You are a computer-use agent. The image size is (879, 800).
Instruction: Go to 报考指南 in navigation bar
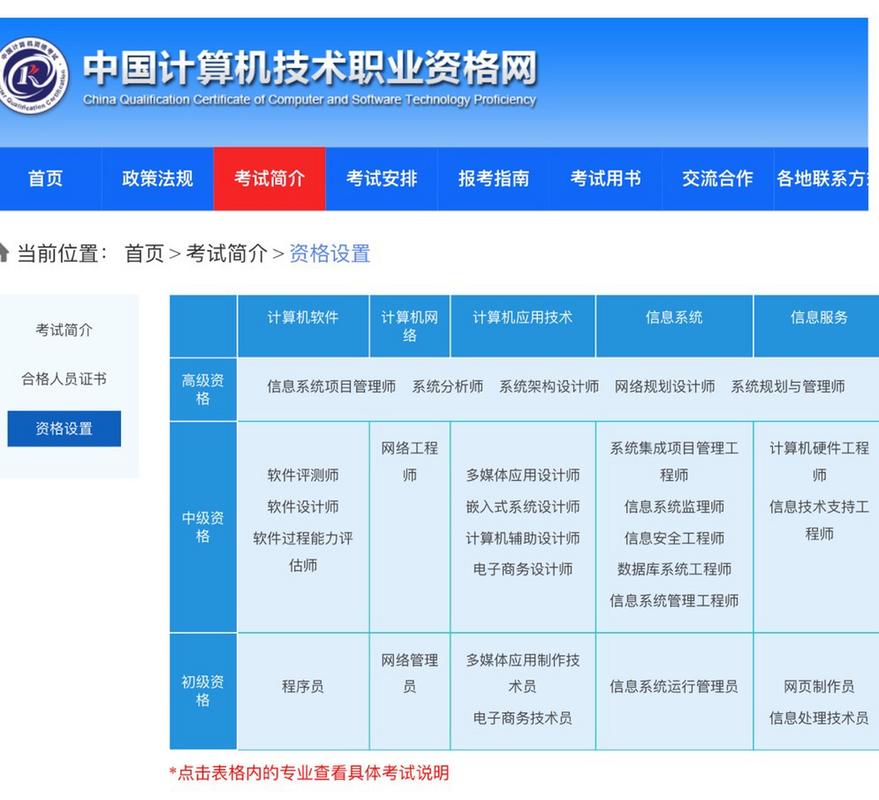[494, 178]
